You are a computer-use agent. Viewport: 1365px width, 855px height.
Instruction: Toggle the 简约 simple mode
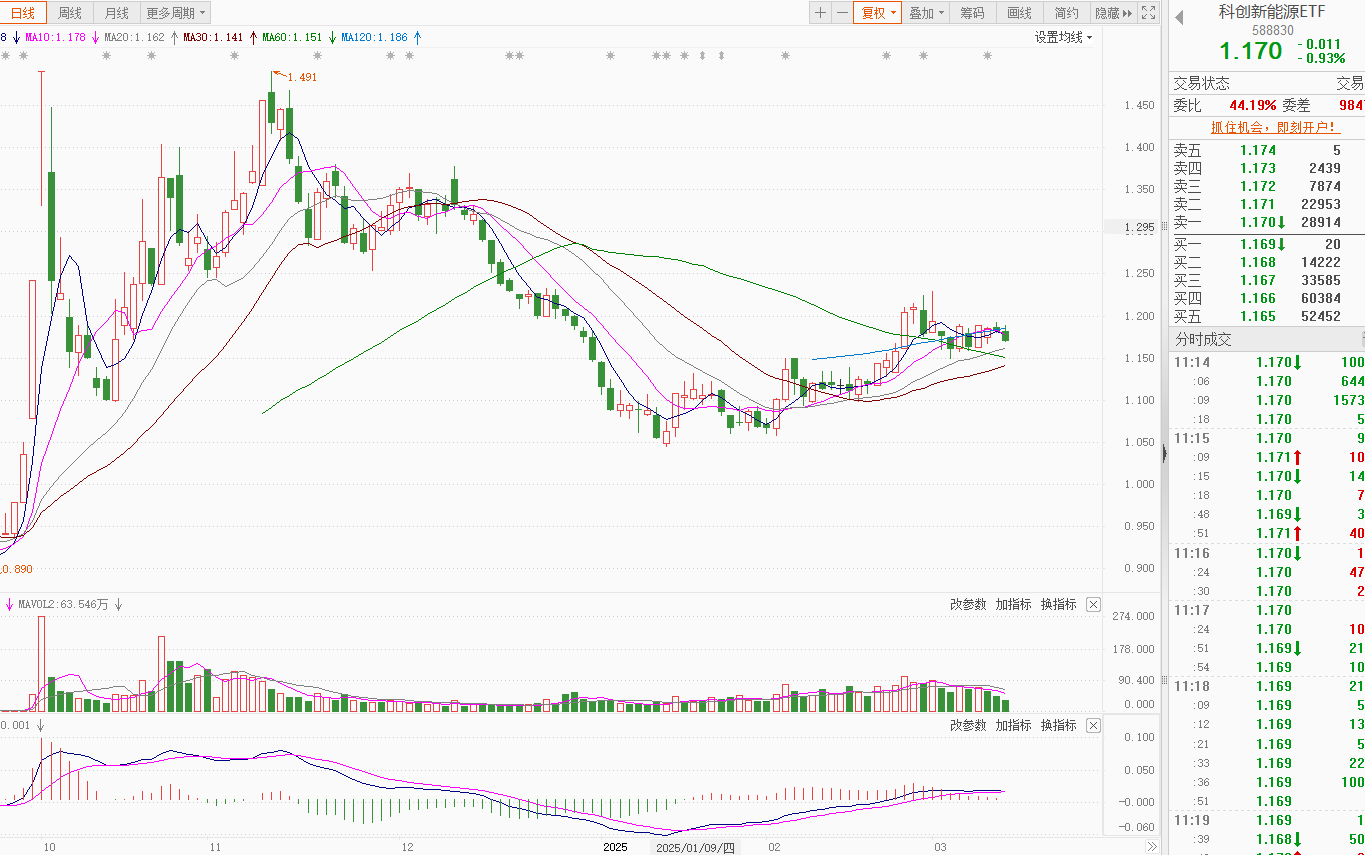click(1066, 13)
